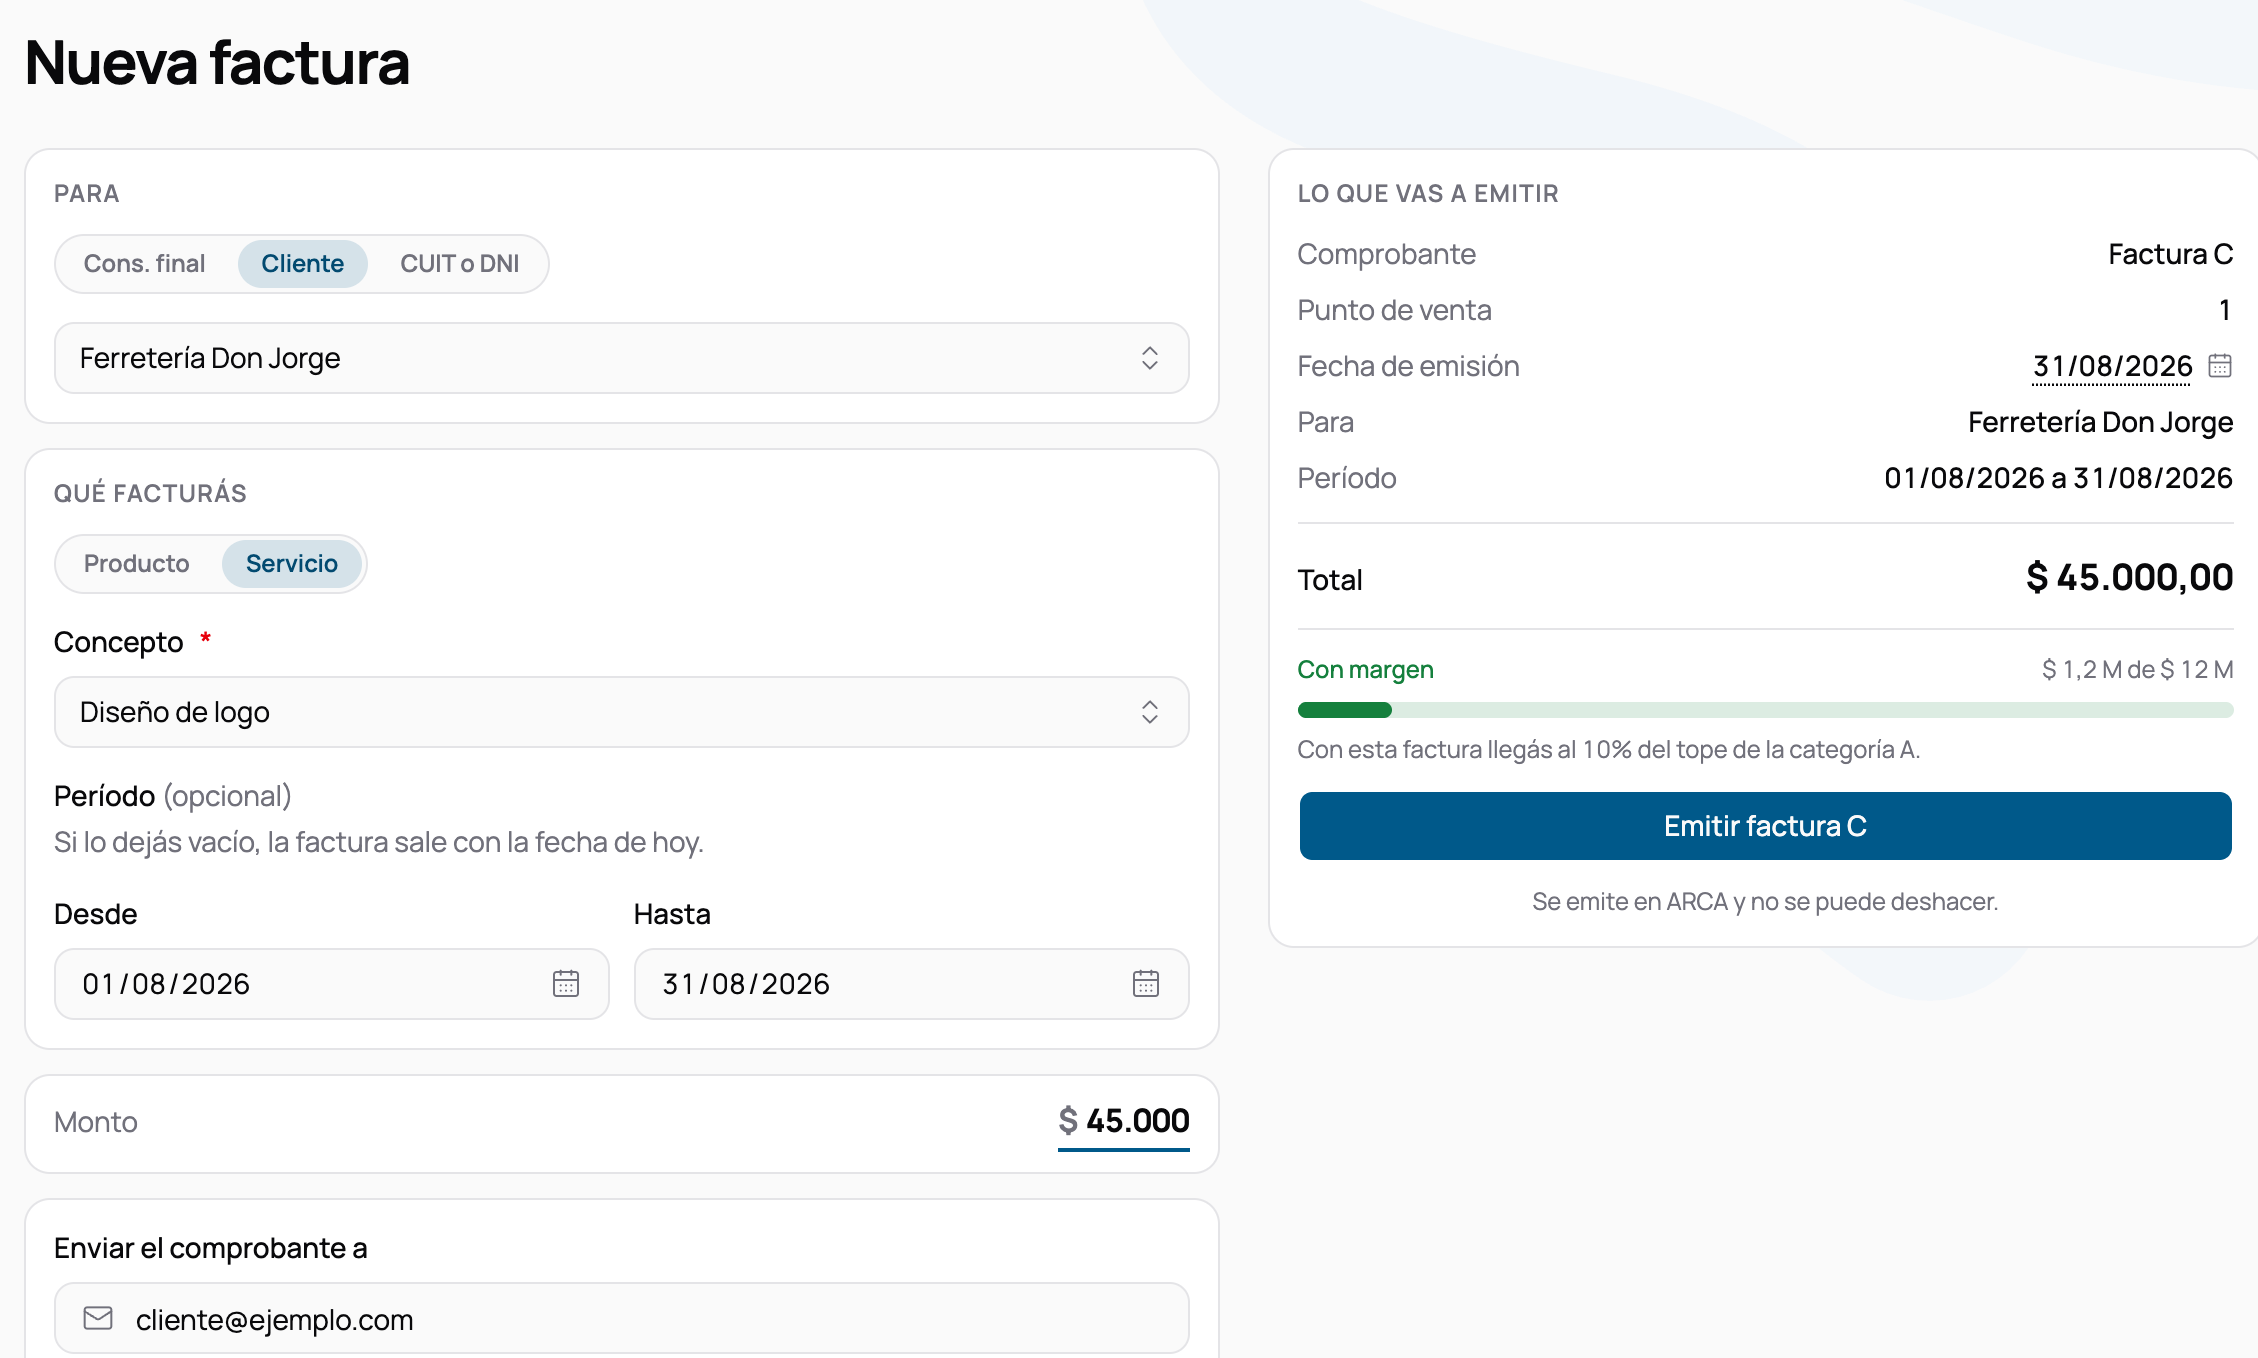This screenshot has width=2258, height=1358.
Task: Click the 'Período (opcional)' label
Action: 173,796
